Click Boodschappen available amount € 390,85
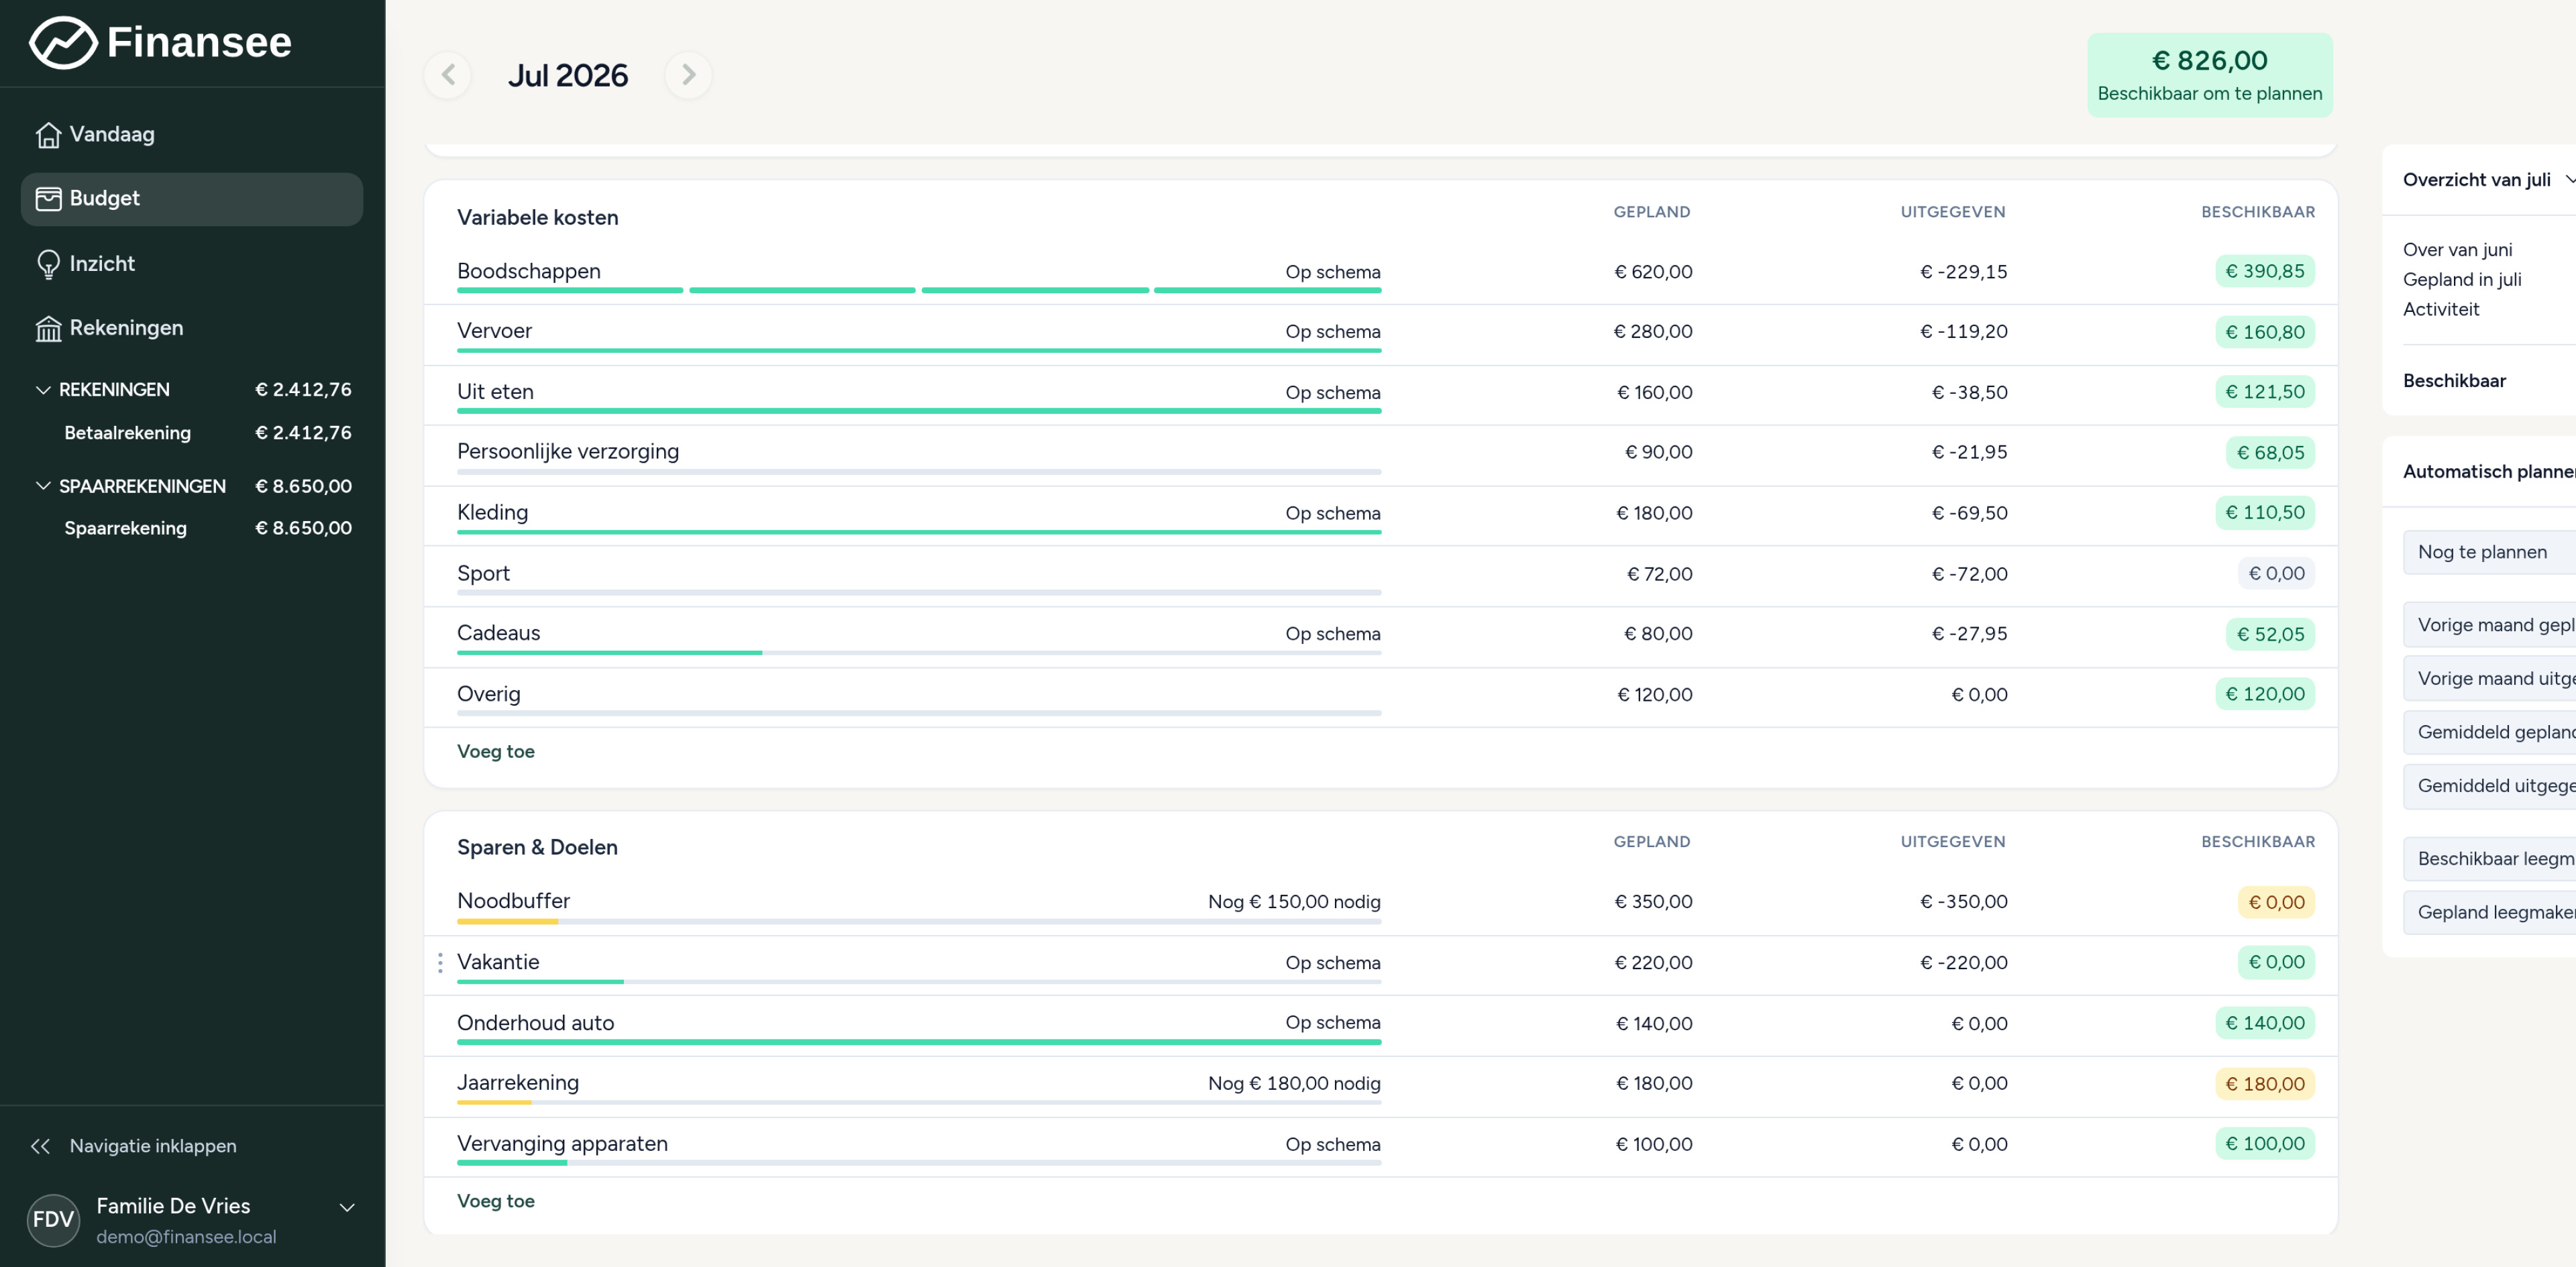 coord(2264,271)
